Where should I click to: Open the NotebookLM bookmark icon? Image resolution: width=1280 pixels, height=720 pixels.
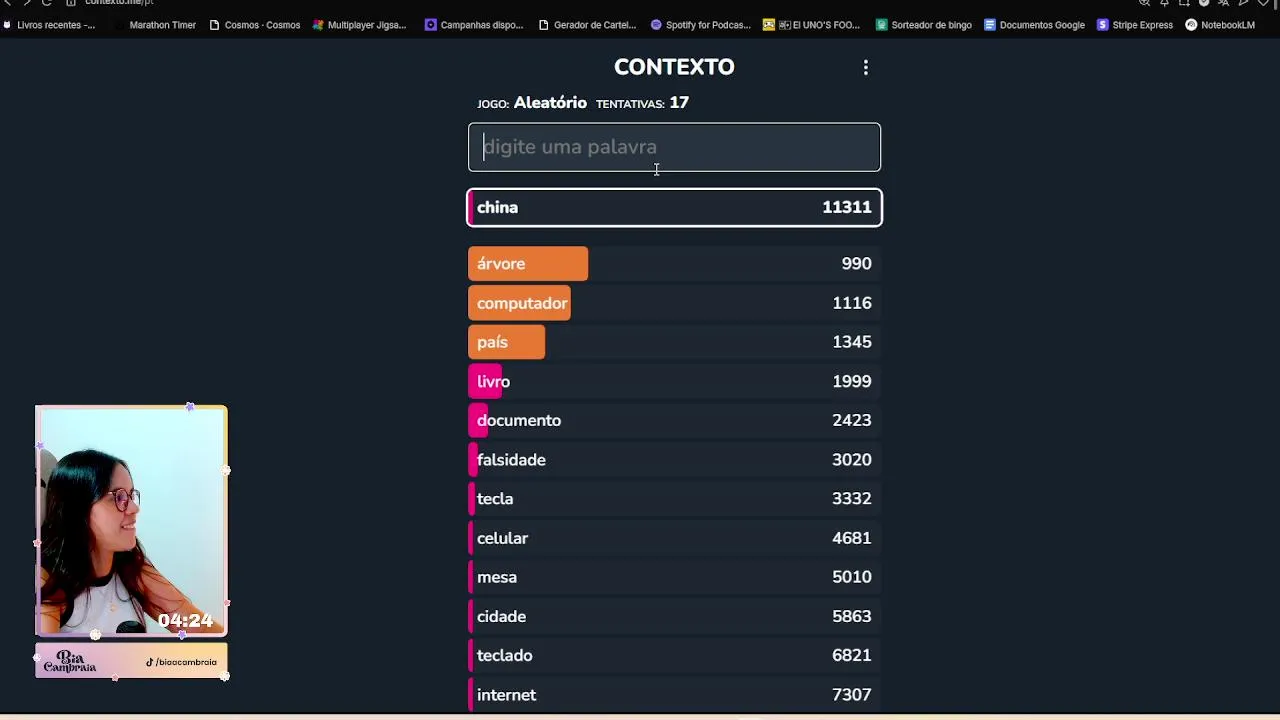pos(1191,25)
